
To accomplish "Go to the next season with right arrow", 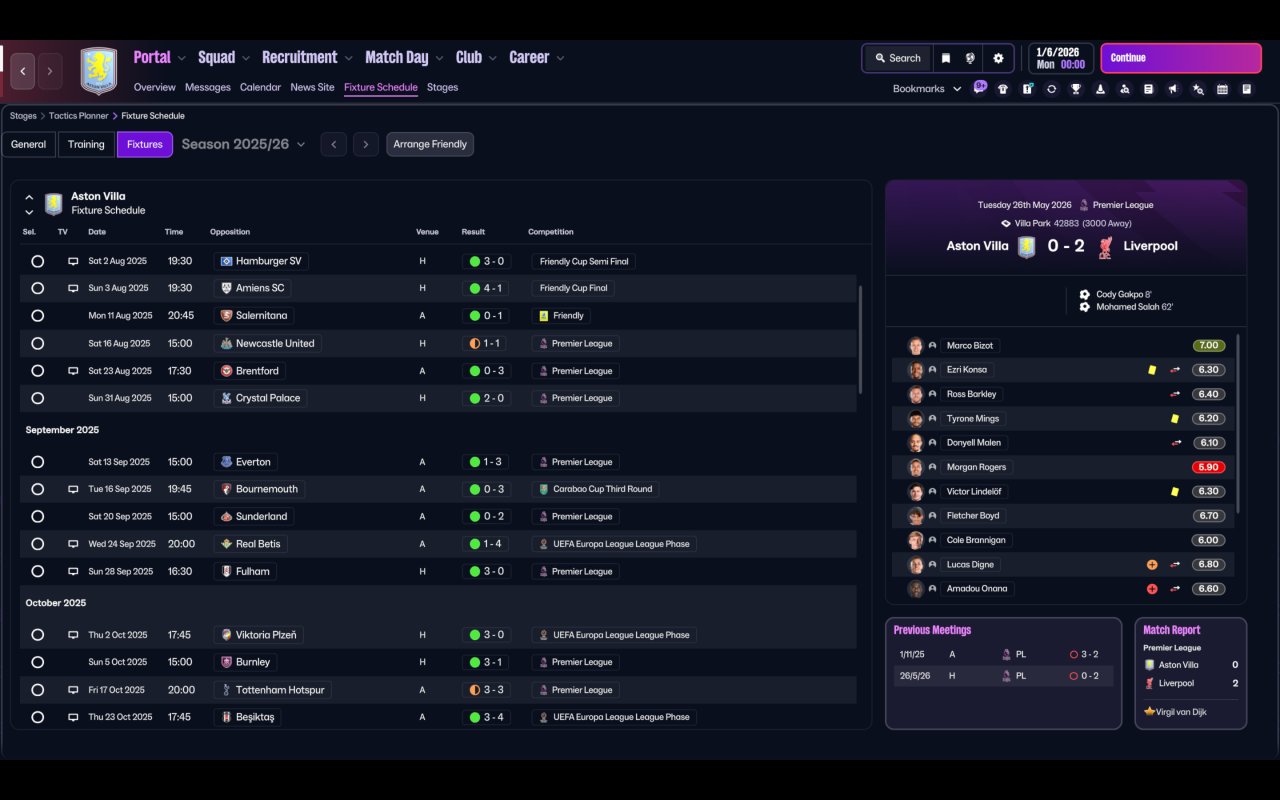I will click(366, 144).
